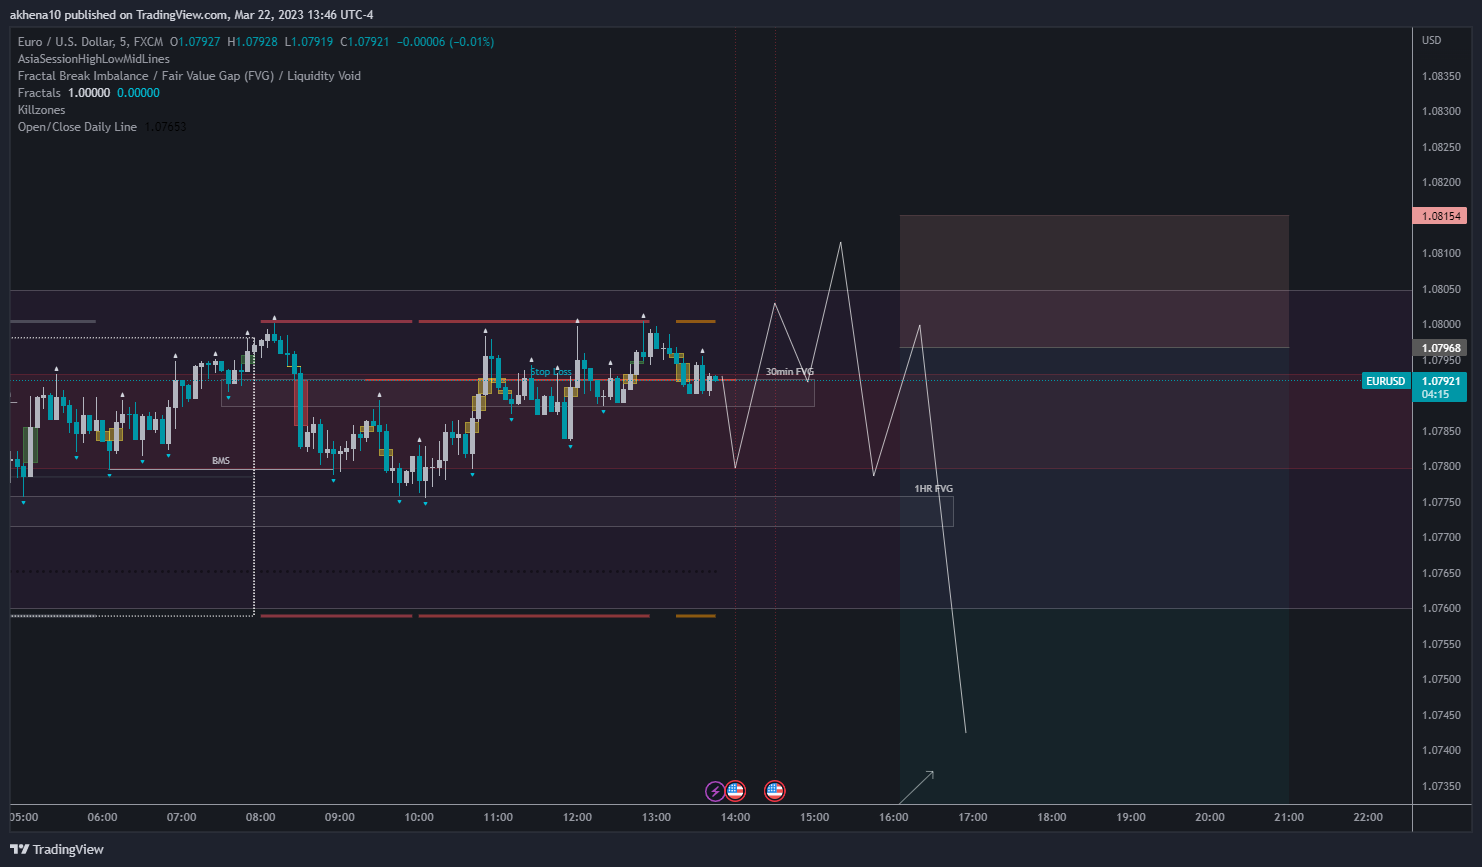Select the Fractals indicator legend
The height and width of the screenshot is (867, 1482).
click(39, 93)
